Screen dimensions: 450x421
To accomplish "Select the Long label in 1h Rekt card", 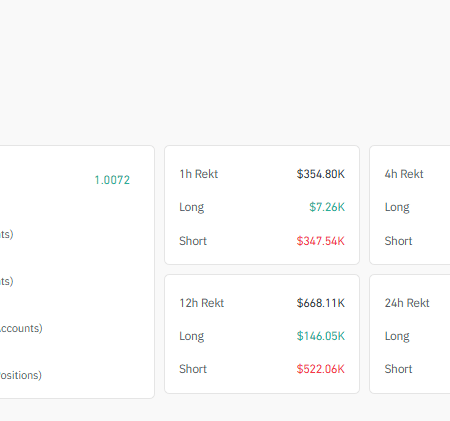I will tap(192, 207).
